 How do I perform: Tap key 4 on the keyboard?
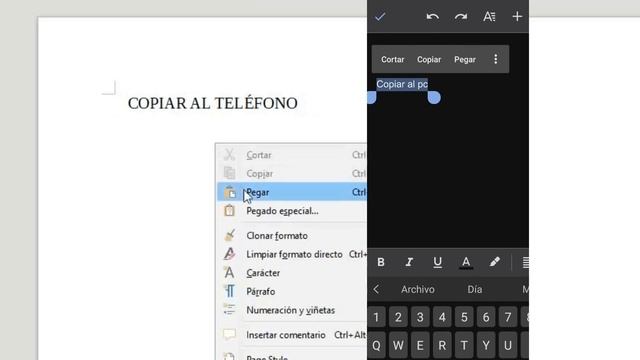point(442,317)
